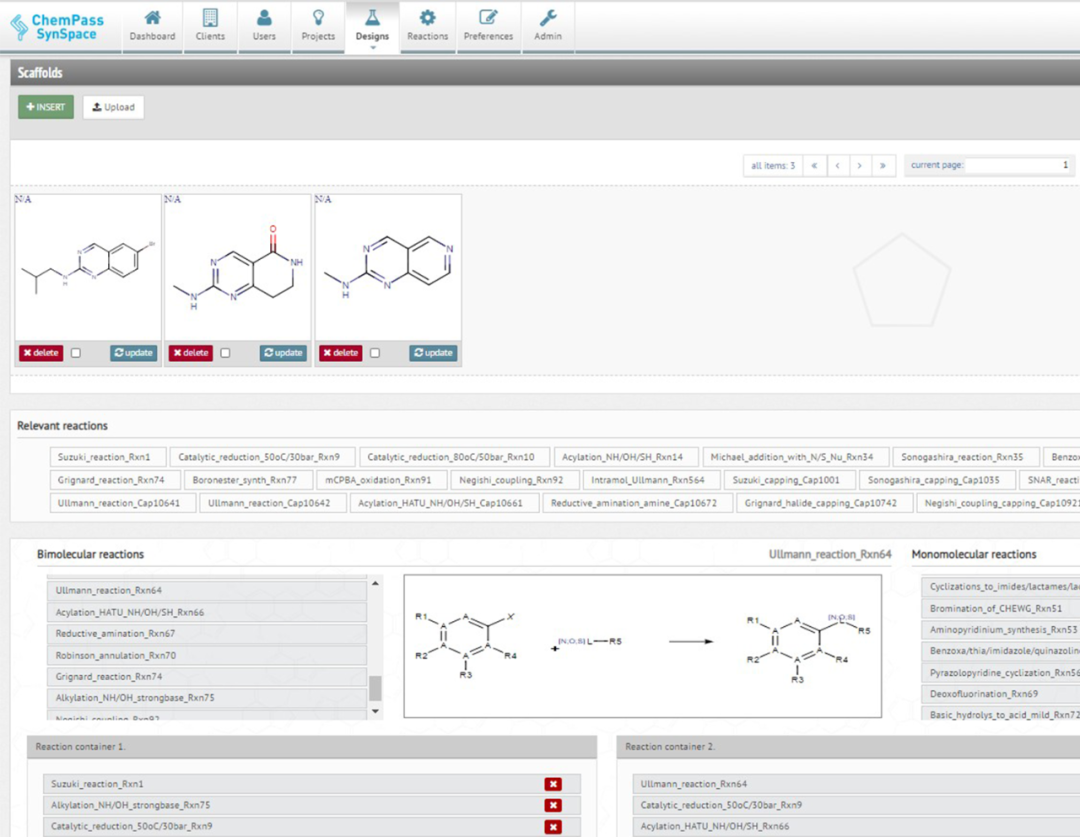Open the Dashboard home icon

[x=152, y=18]
